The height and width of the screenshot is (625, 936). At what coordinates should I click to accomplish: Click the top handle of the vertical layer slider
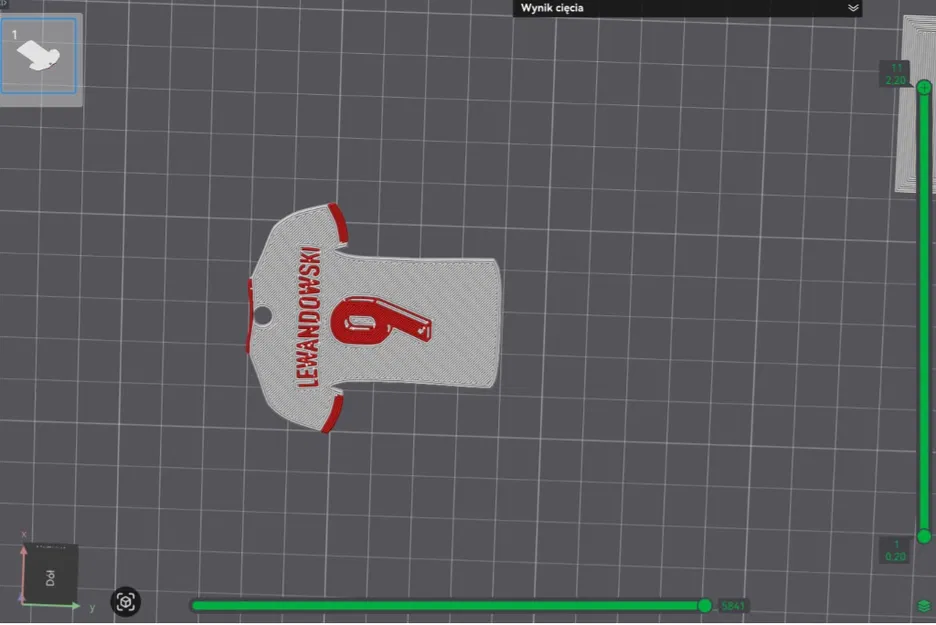tap(924, 88)
